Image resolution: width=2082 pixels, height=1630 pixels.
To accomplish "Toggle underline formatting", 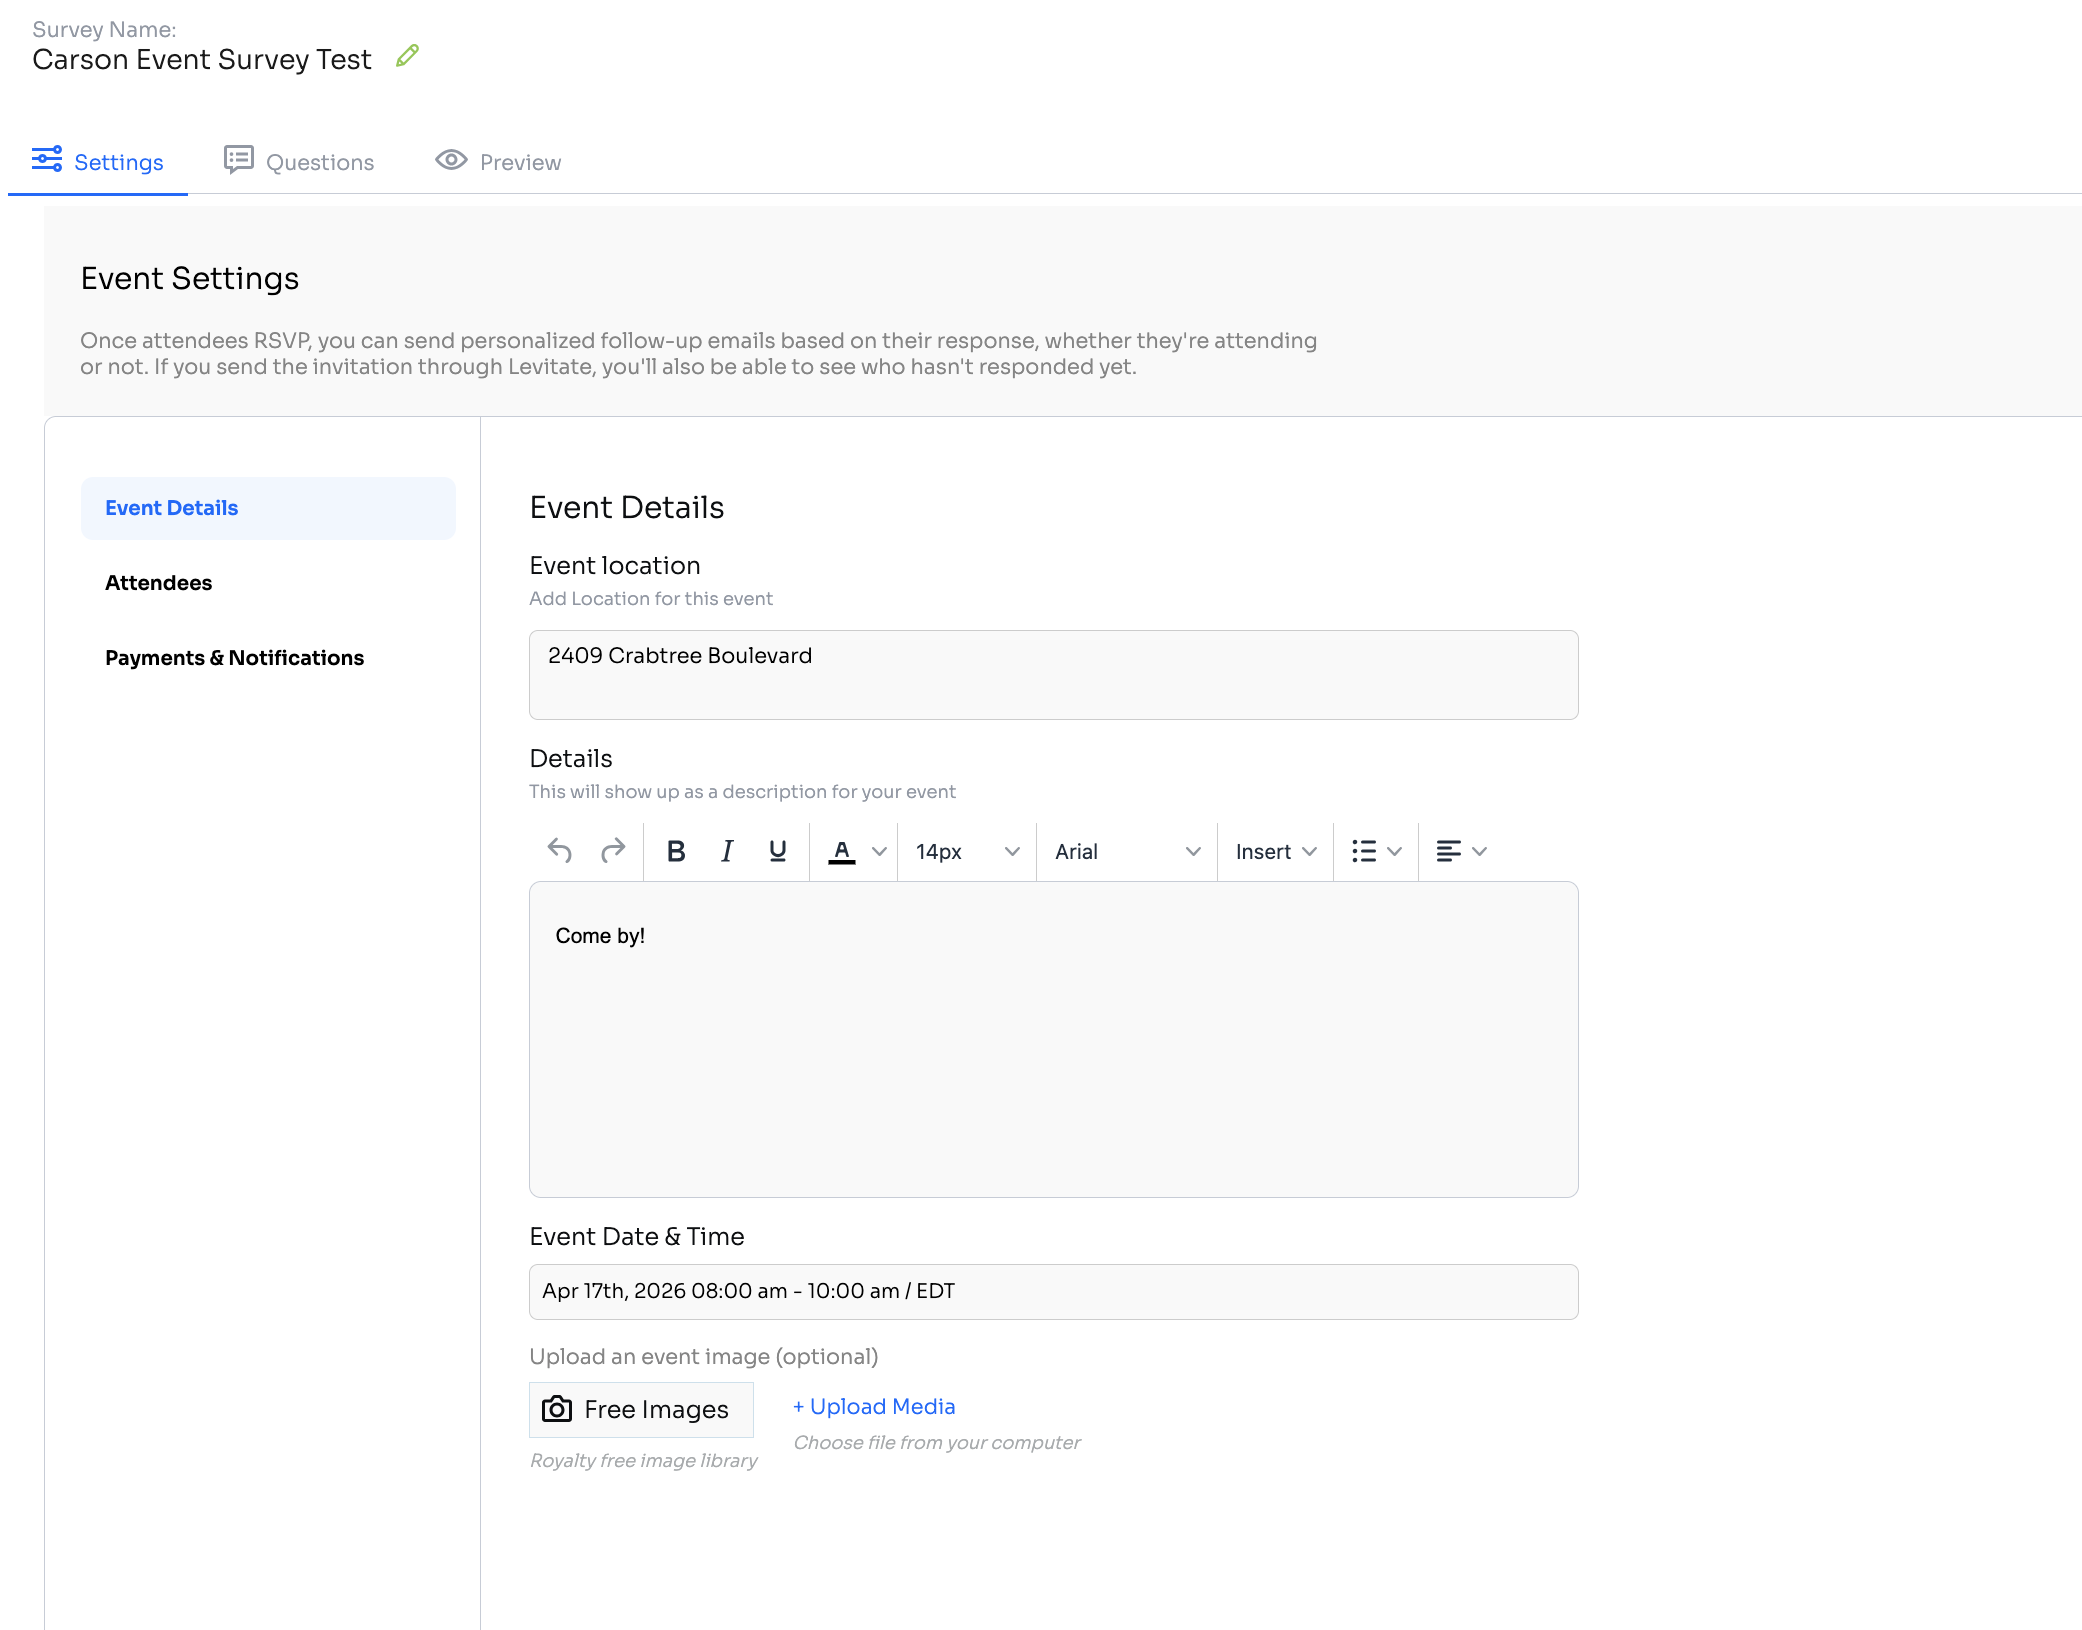I will click(777, 851).
